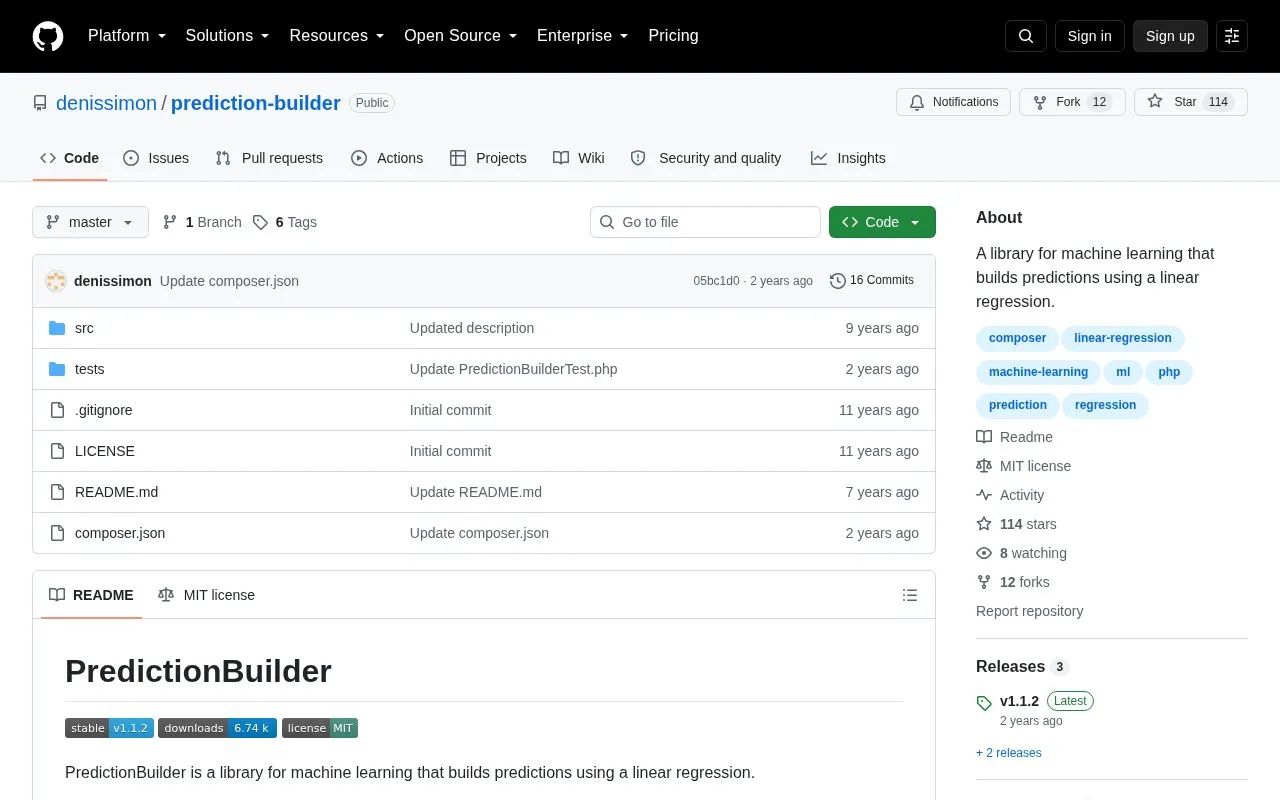
Task: Expand the Platform menu
Action: click(x=127, y=36)
